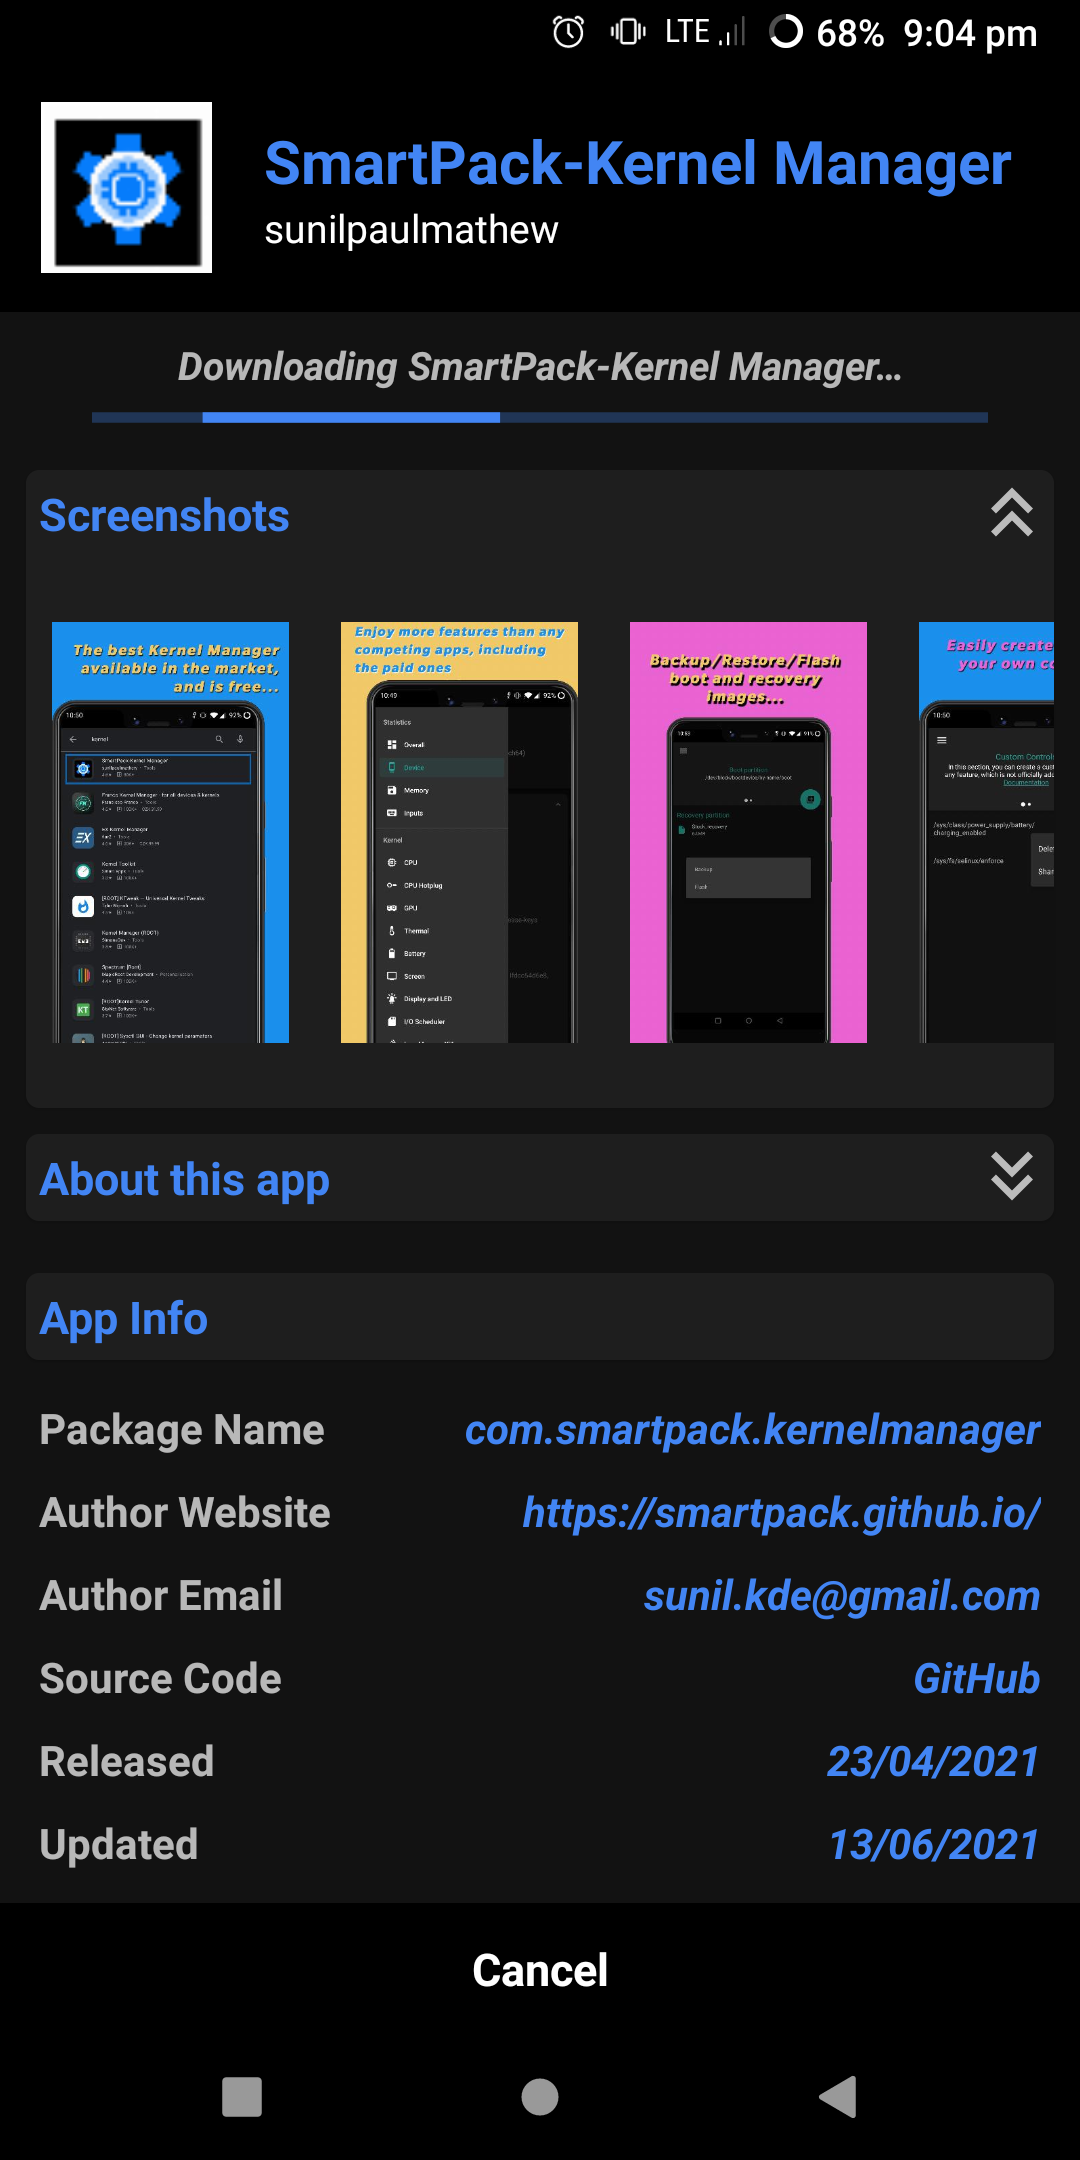Open the pink Backup/Restore/Flash screenshot
This screenshot has width=1080, height=2160.
pos(748,832)
